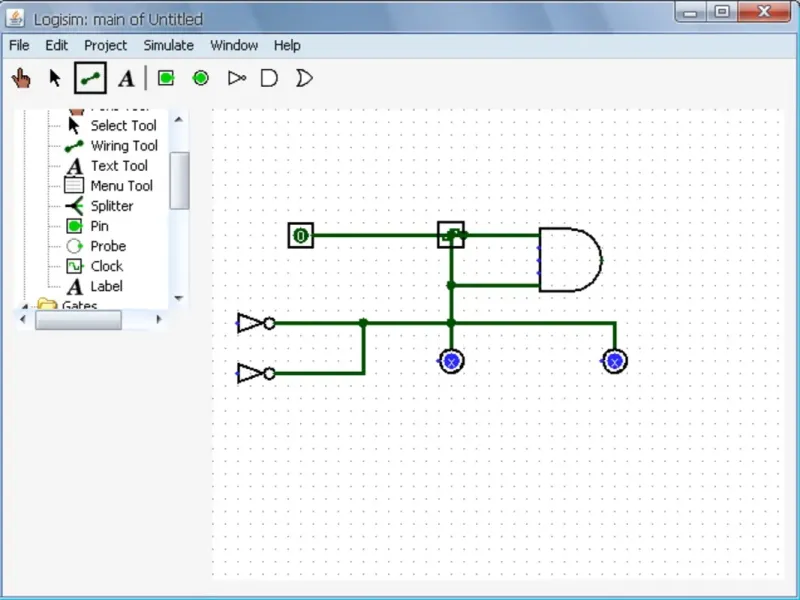Image resolution: width=800 pixels, height=600 pixels.
Task: Select Clock in the explorer tree
Action: tap(106, 266)
